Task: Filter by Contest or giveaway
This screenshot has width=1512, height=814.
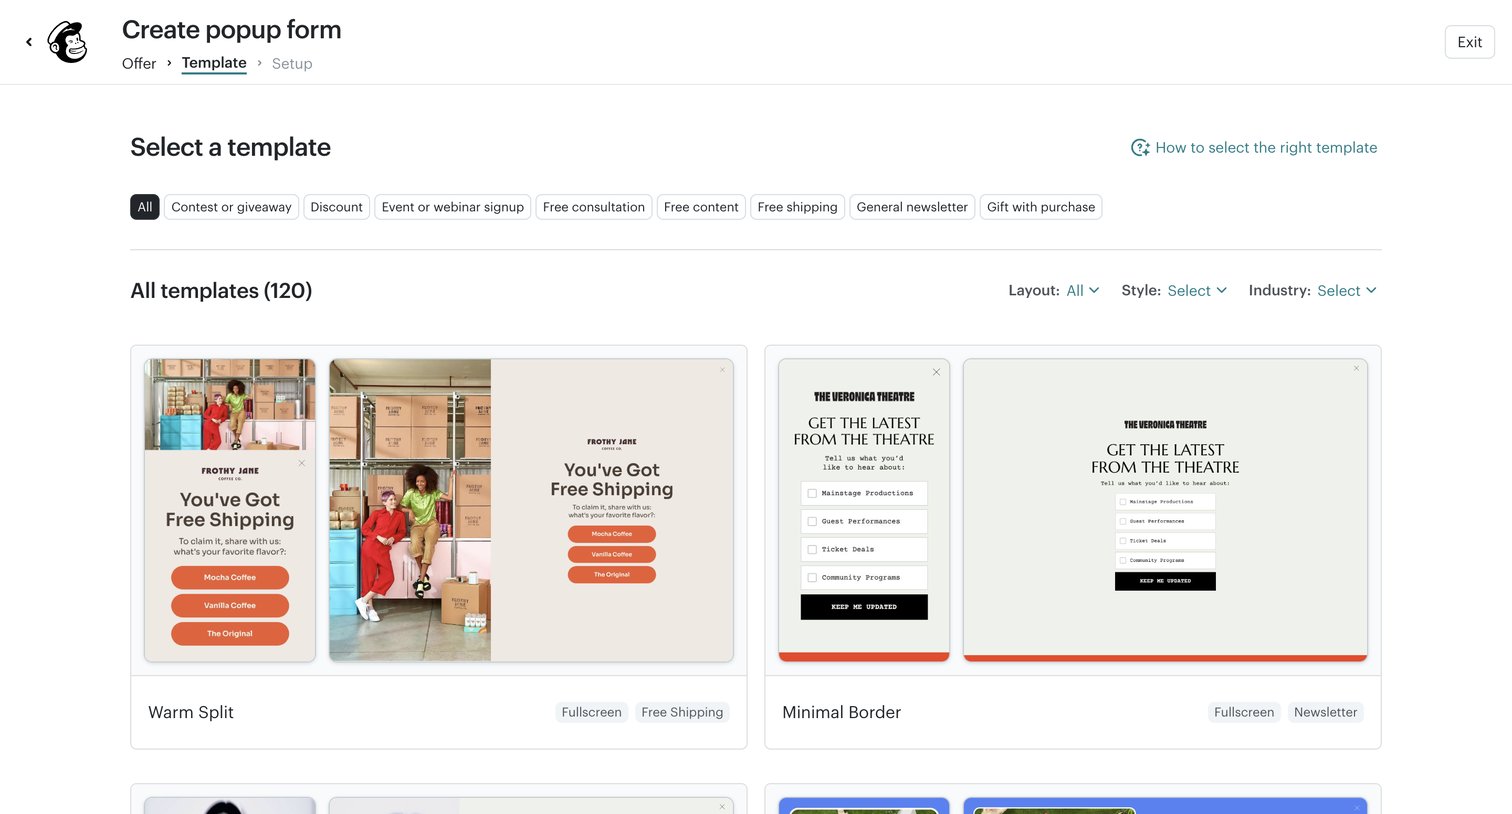Action: (x=231, y=207)
